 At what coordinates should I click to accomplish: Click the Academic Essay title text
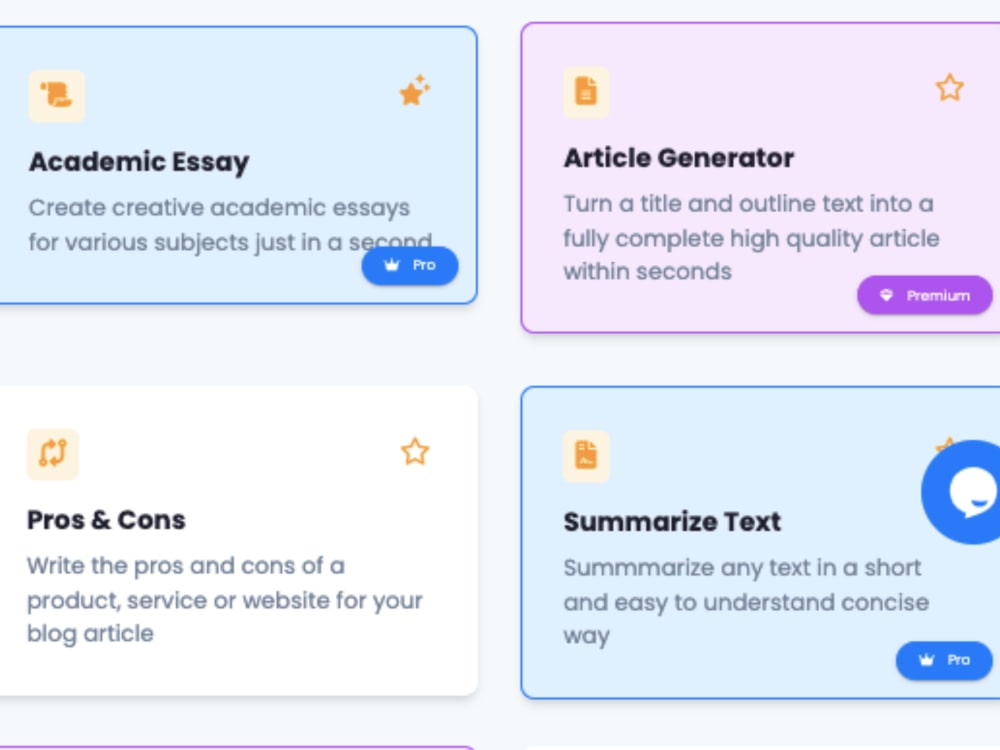139,162
